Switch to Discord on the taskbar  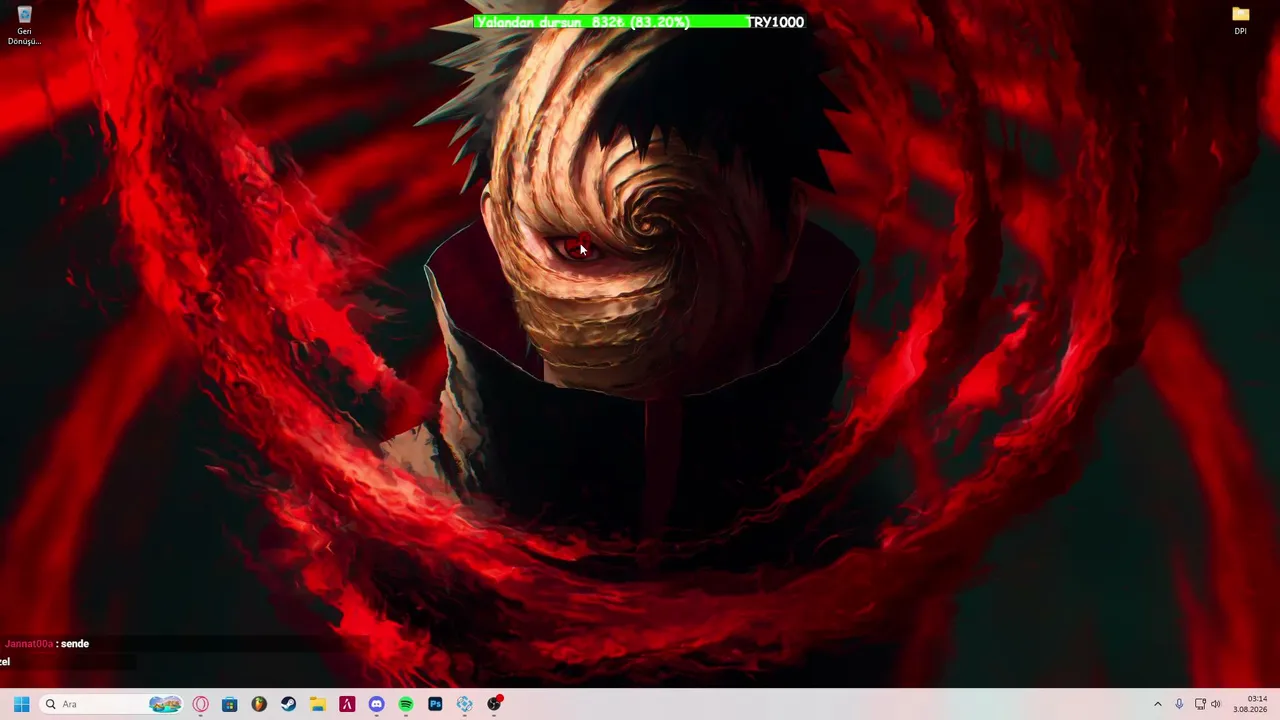tap(376, 704)
